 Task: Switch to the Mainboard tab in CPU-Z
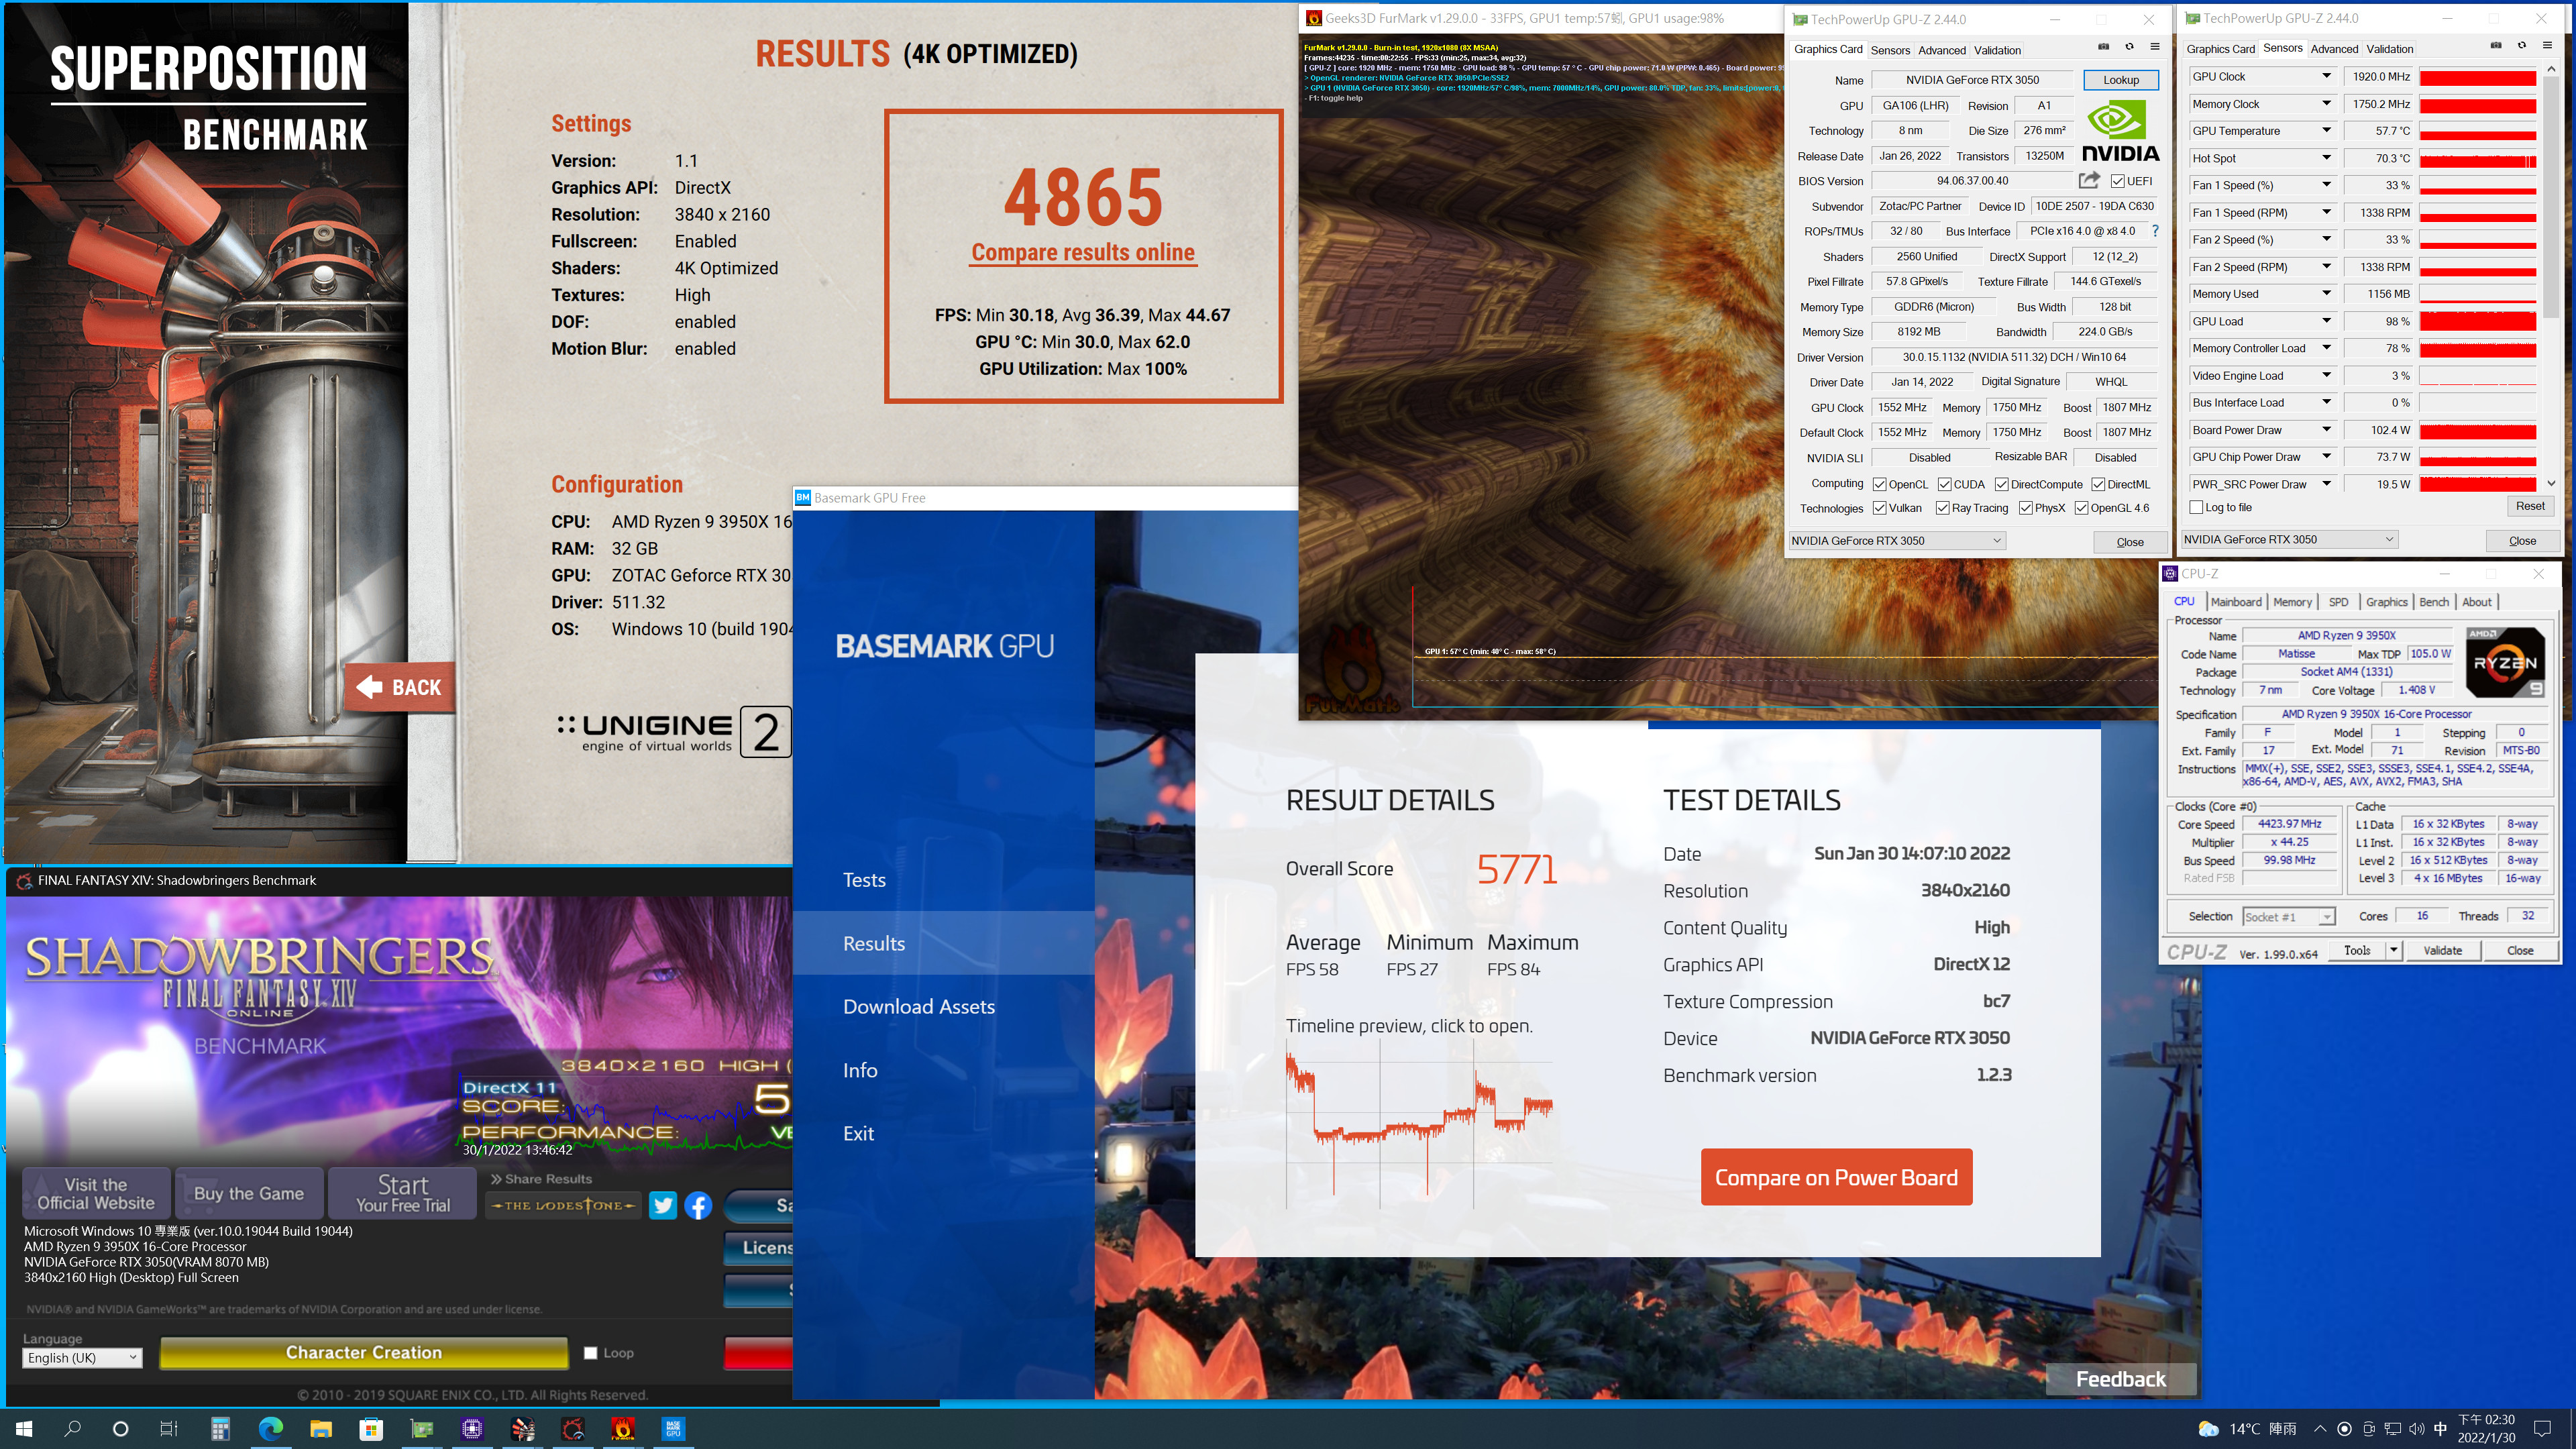click(2236, 602)
